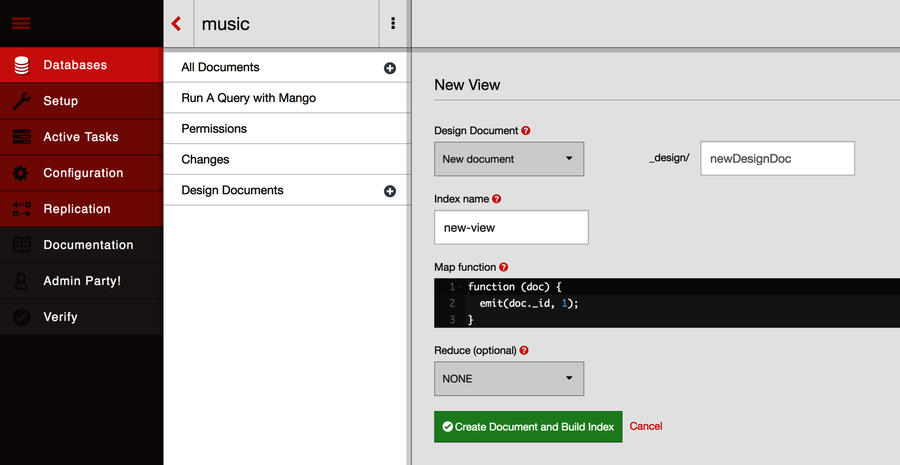Click help icon next to Index name
The image size is (900, 465).
(496, 199)
